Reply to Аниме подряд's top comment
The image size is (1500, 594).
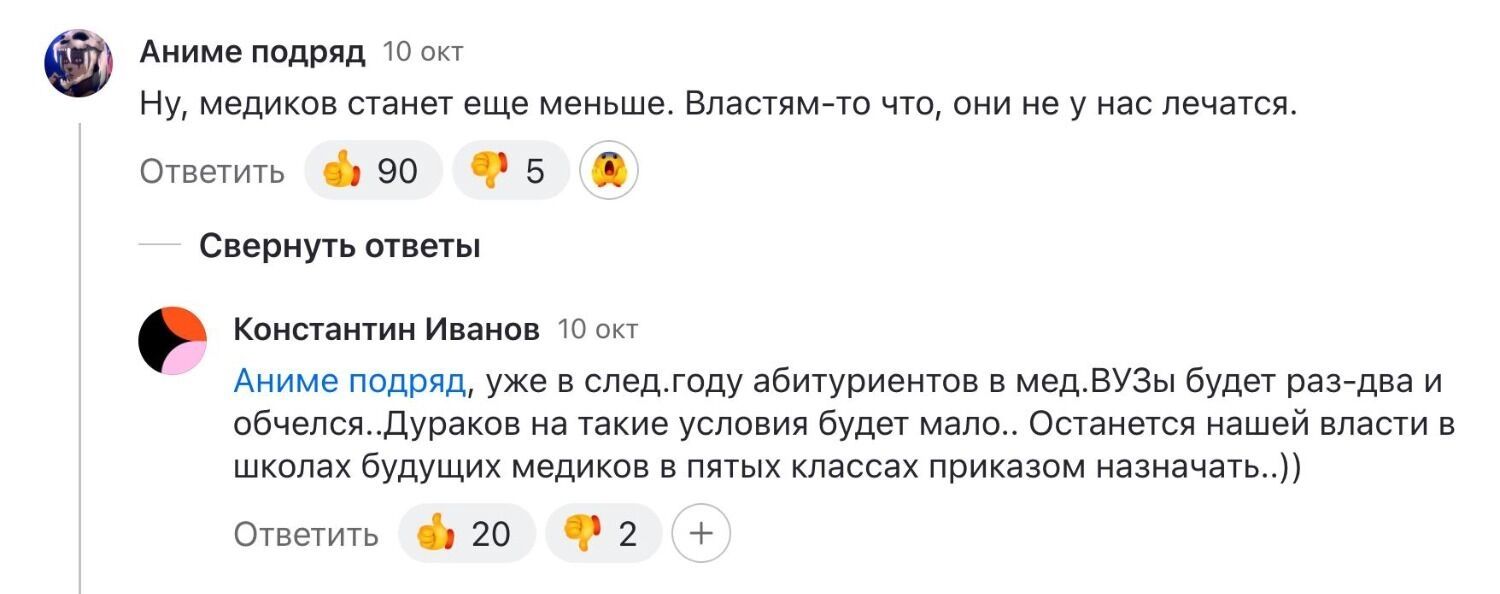click(212, 172)
